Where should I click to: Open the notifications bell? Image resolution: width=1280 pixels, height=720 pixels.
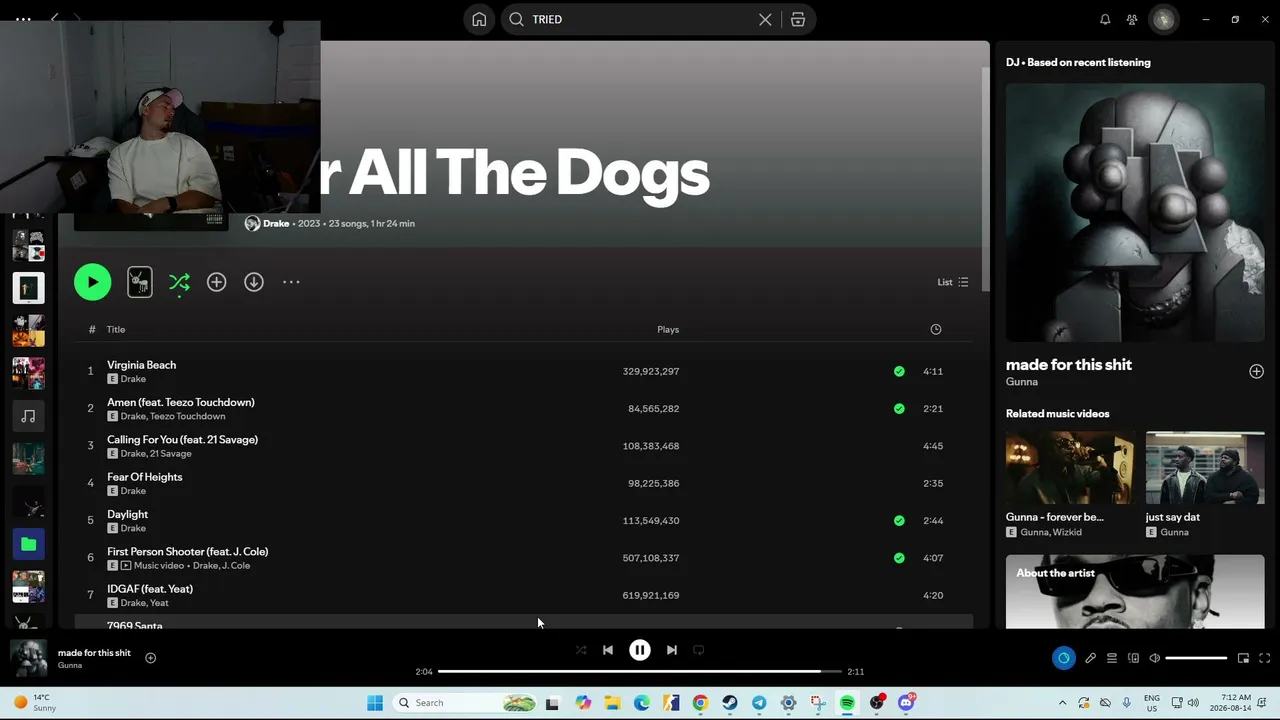(x=1105, y=19)
